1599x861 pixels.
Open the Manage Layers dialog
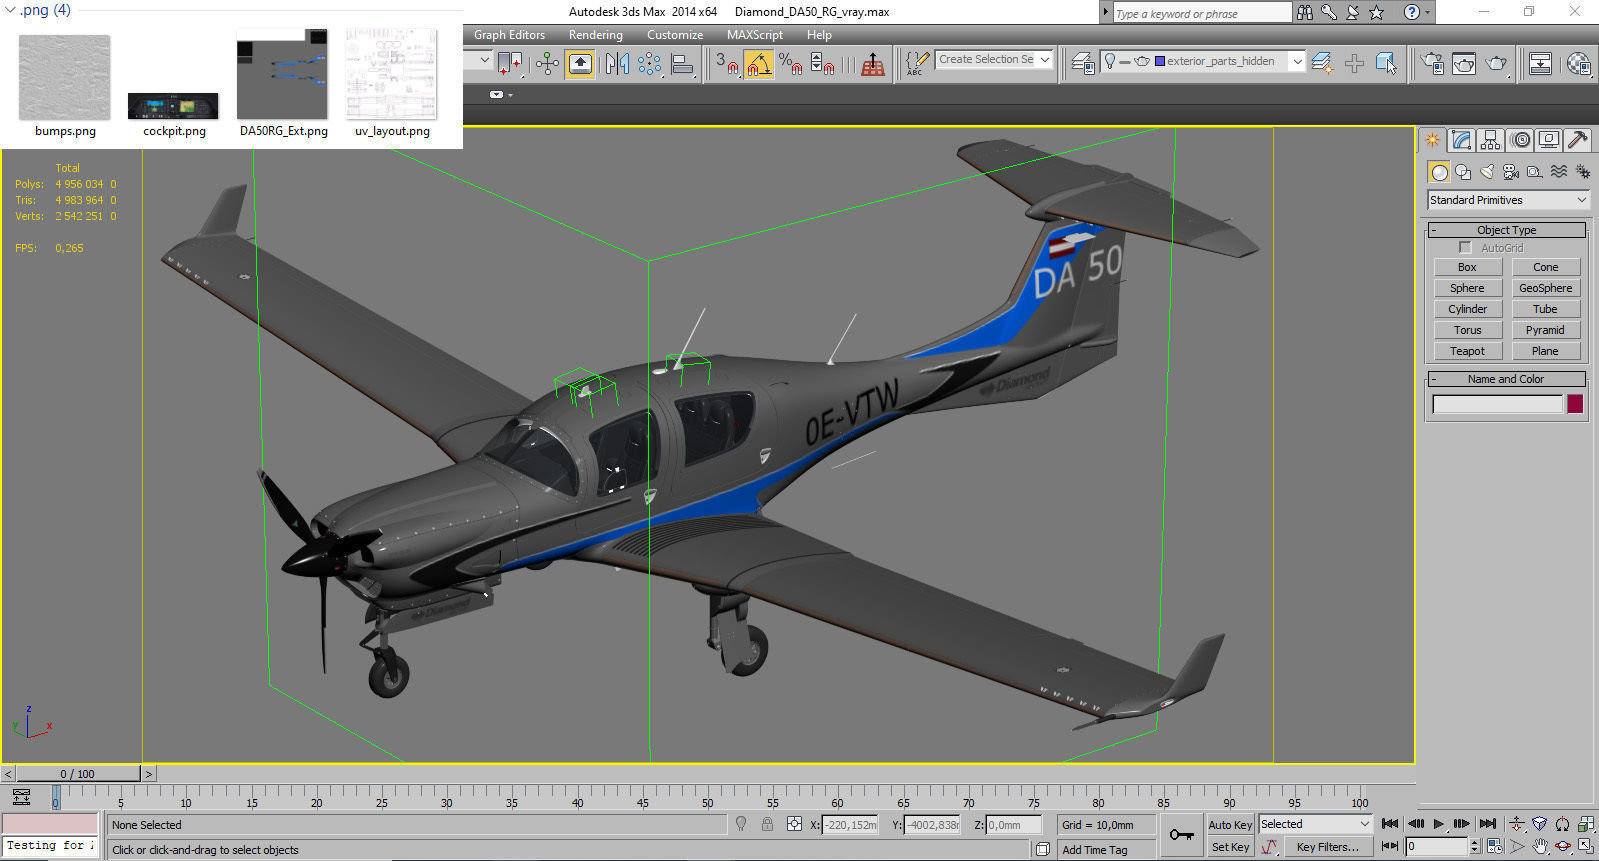click(x=1082, y=63)
